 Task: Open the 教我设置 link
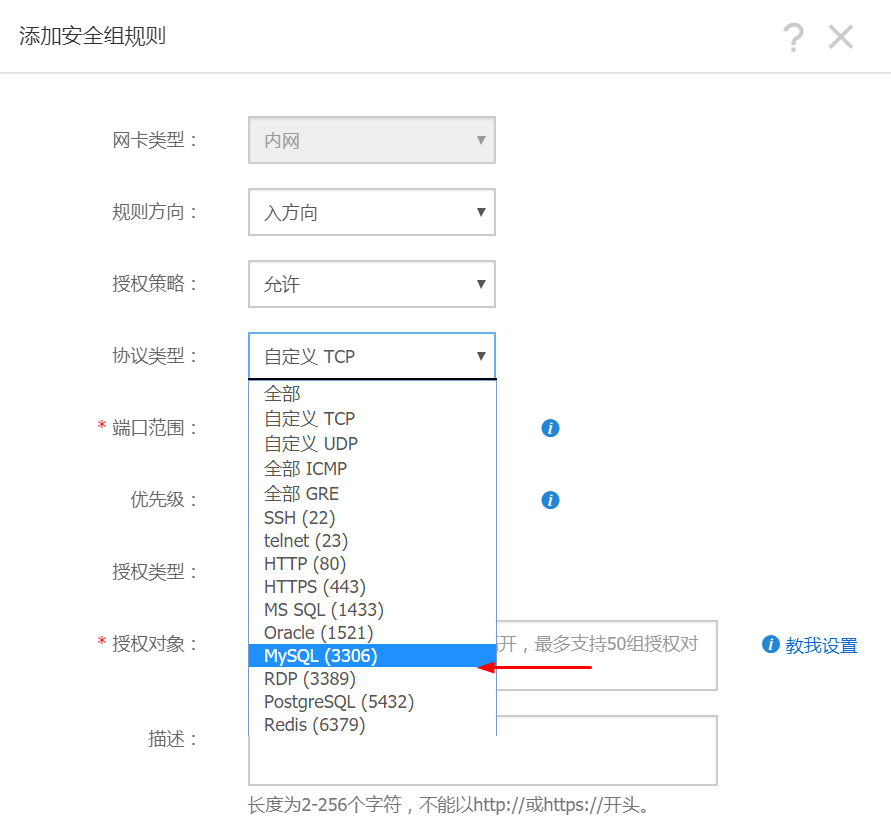(821, 645)
